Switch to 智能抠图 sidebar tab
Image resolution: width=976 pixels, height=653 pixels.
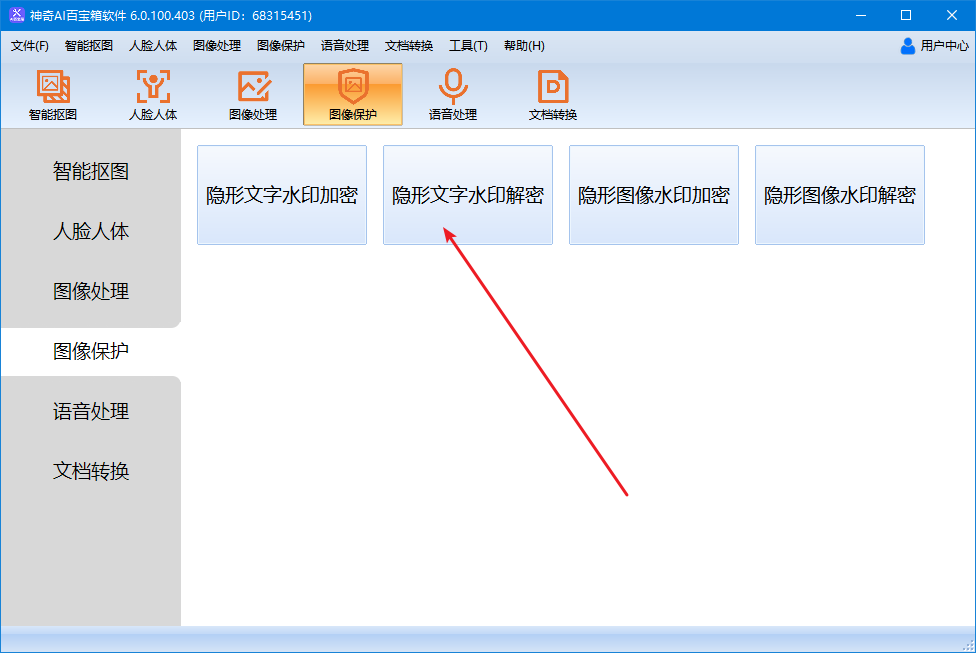(91, 171)
